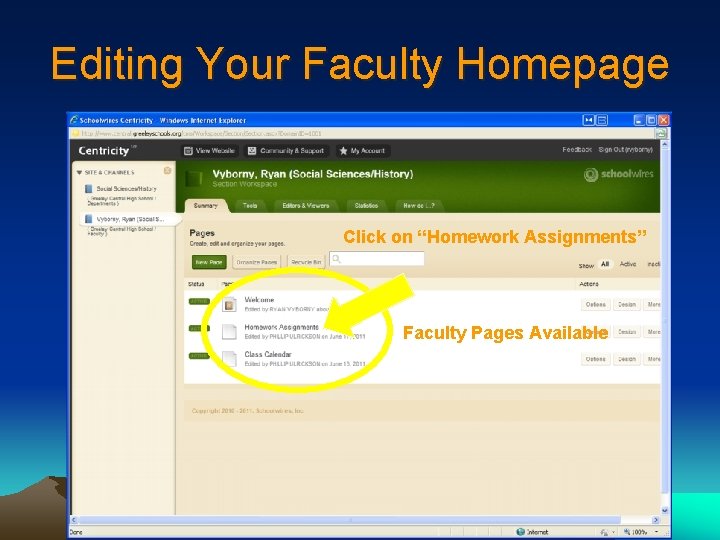Show only Active pages
The image size is (720, 540).
click(628, 264)
